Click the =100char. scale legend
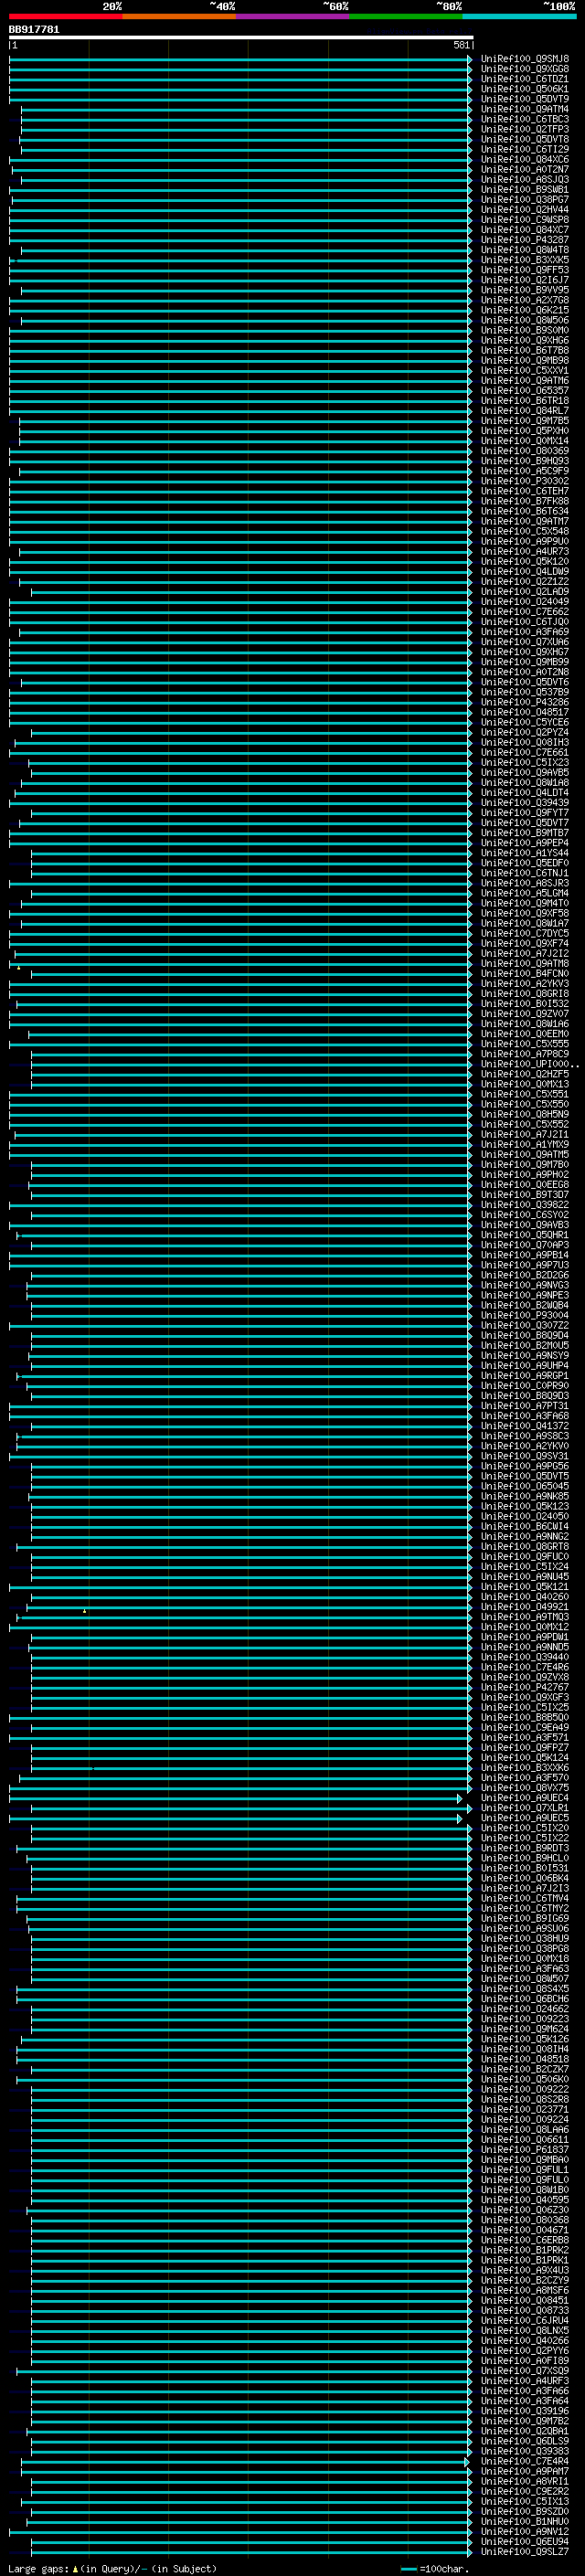This screenshot has width=585, height=2576. 434,2569
